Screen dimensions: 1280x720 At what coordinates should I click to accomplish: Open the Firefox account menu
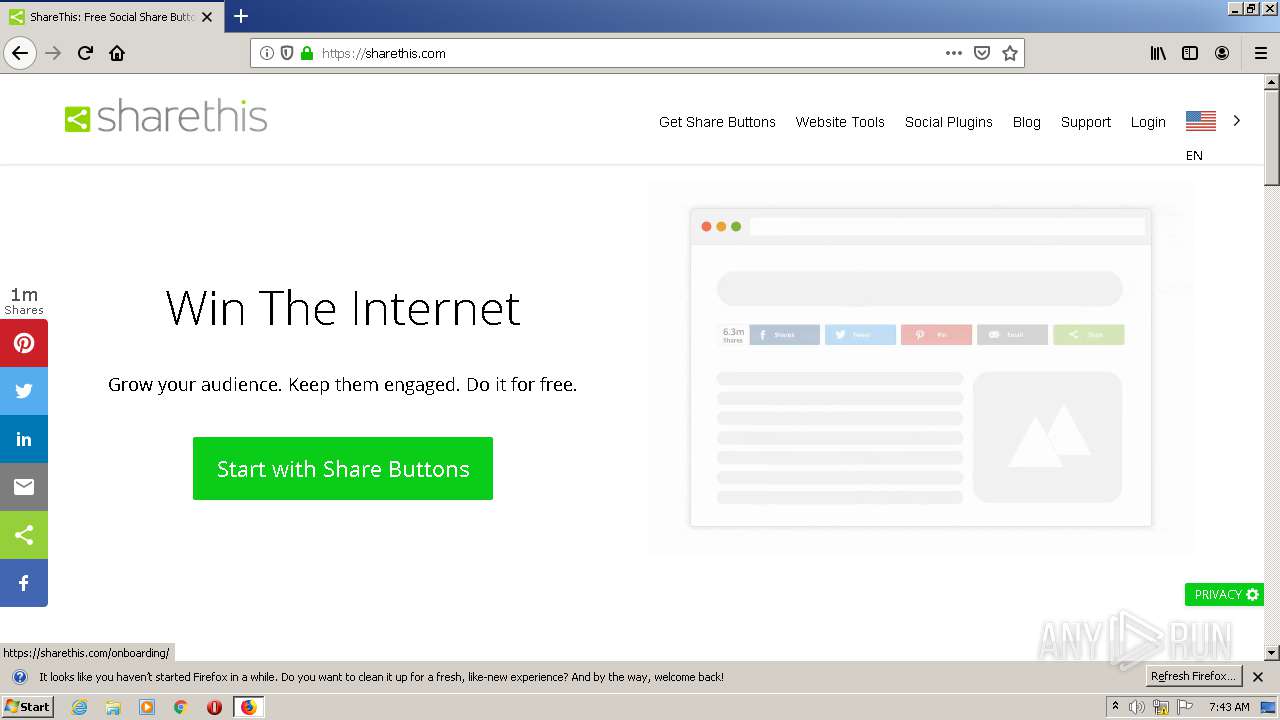pyautogui.click(x=1222, y=53)
